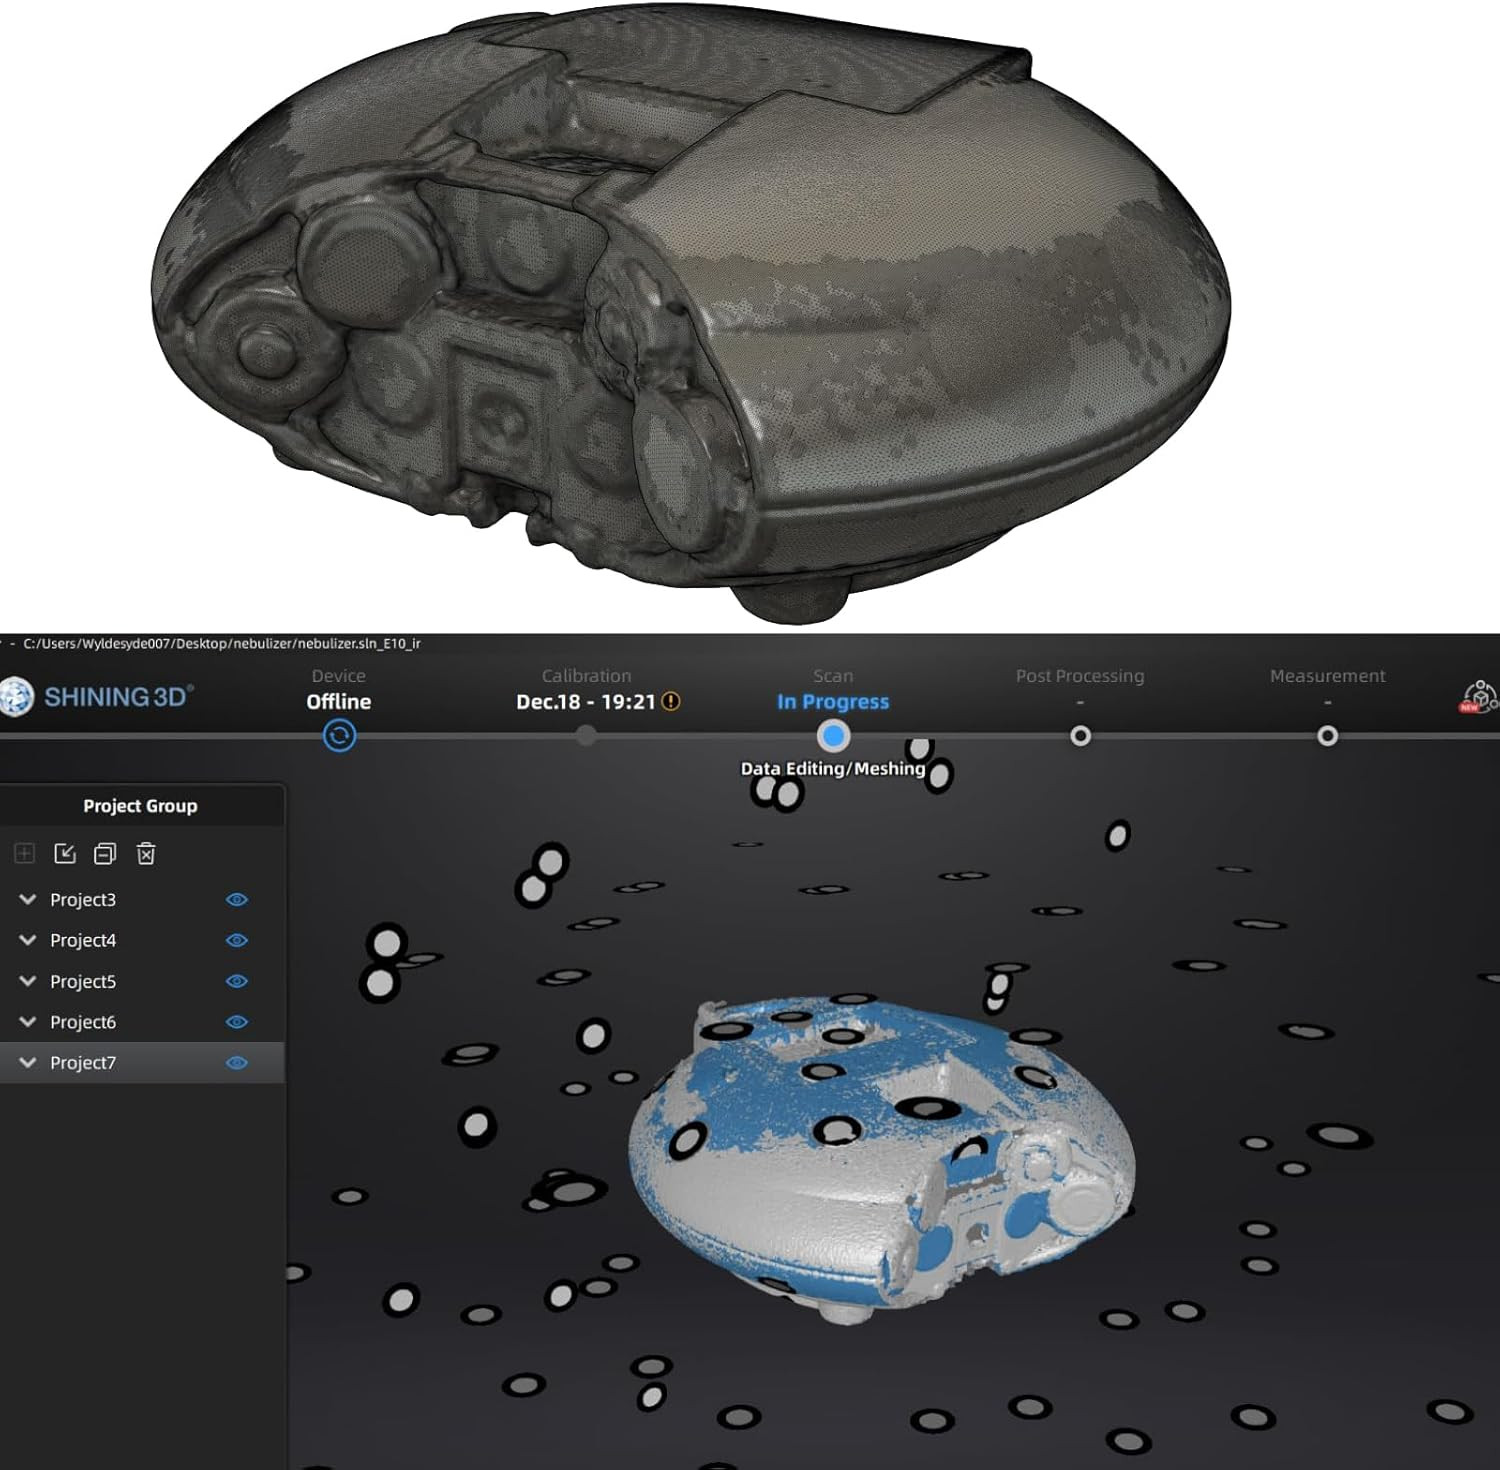Go to the Measurement step
The width and height of the screenshot is (1500, 1470).
coord(1327,676)
